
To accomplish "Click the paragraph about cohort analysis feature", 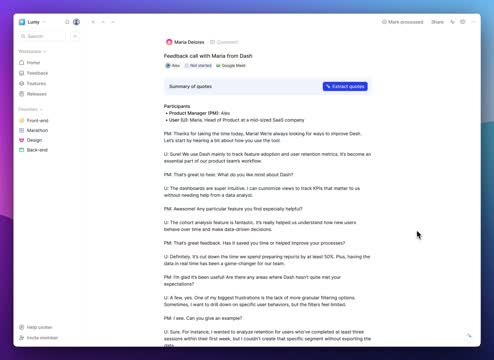I will [260, 226].
